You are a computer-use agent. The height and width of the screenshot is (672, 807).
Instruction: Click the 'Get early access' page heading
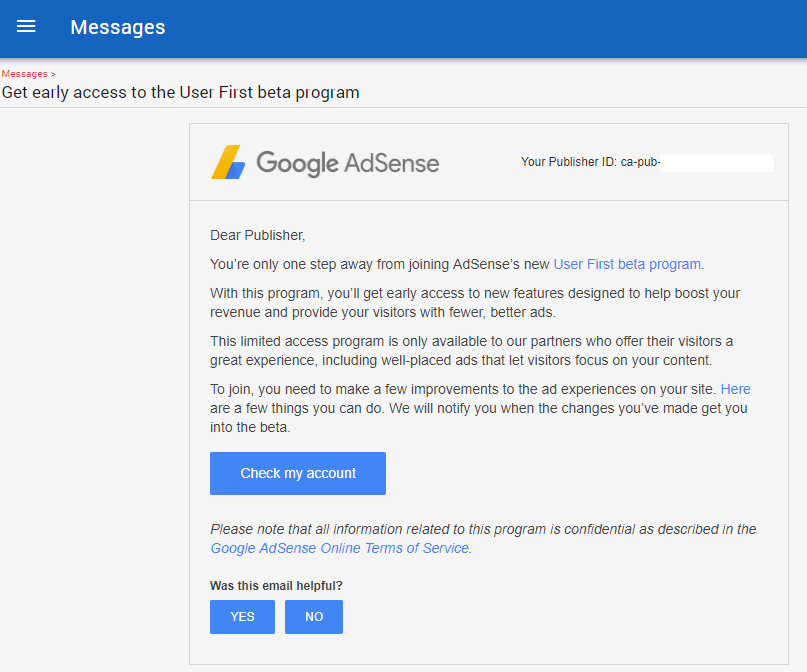click(x=180, y=93)
